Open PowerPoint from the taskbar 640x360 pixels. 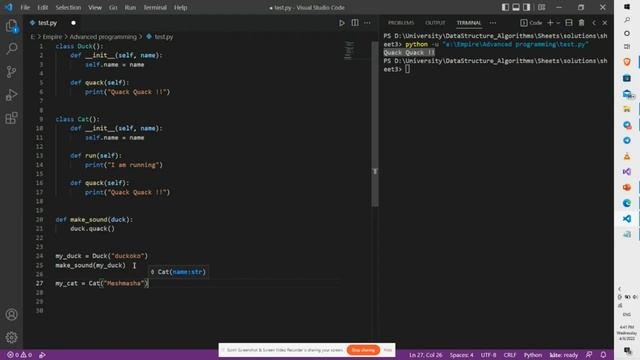[627, 187]
